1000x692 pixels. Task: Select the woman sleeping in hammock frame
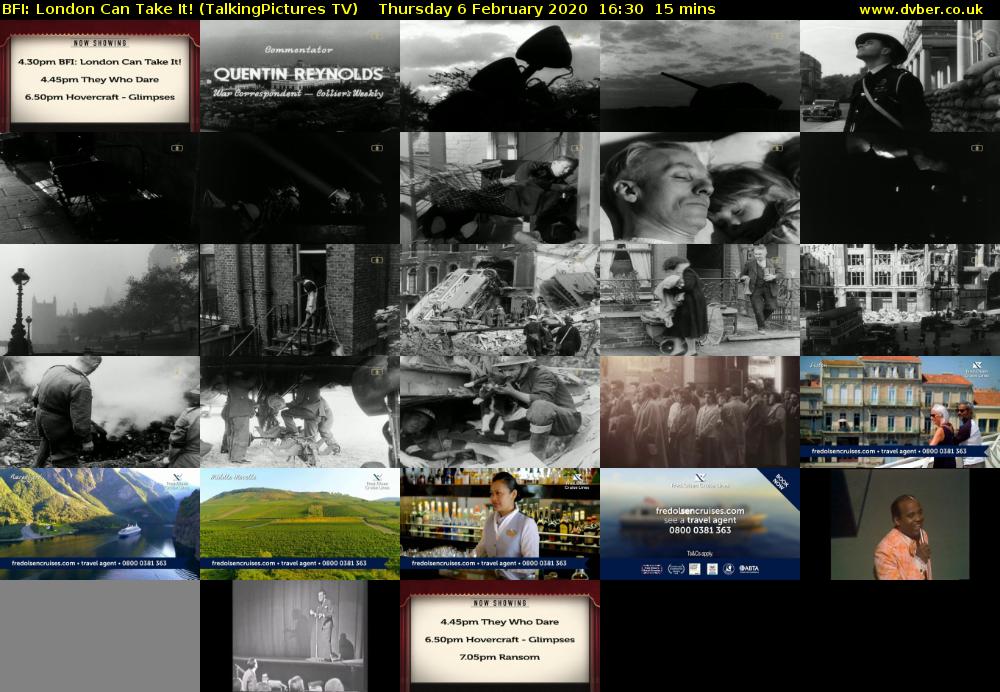[x=500, y=188]
